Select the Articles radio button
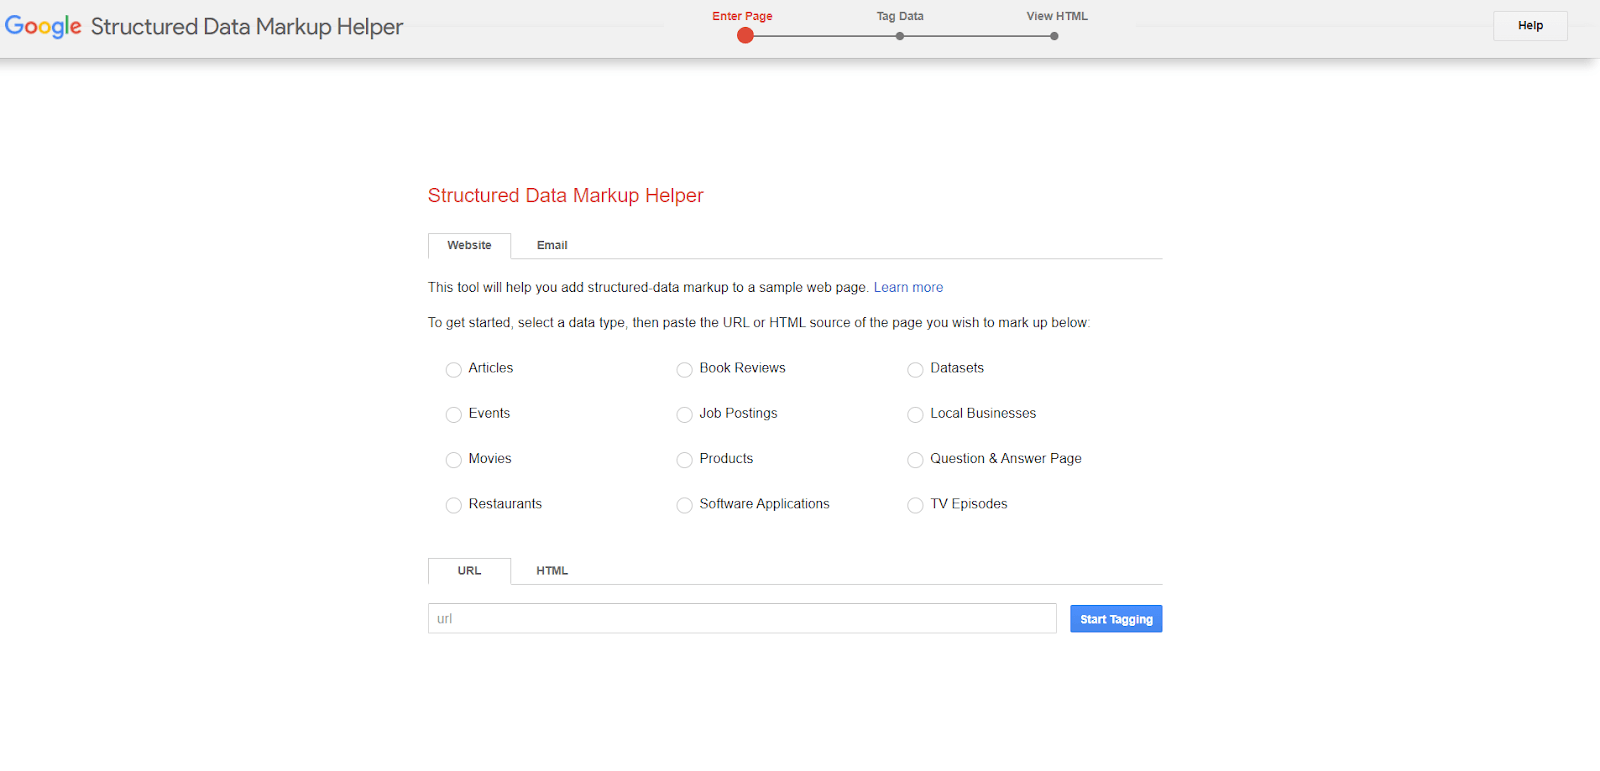 click(454, 370)
